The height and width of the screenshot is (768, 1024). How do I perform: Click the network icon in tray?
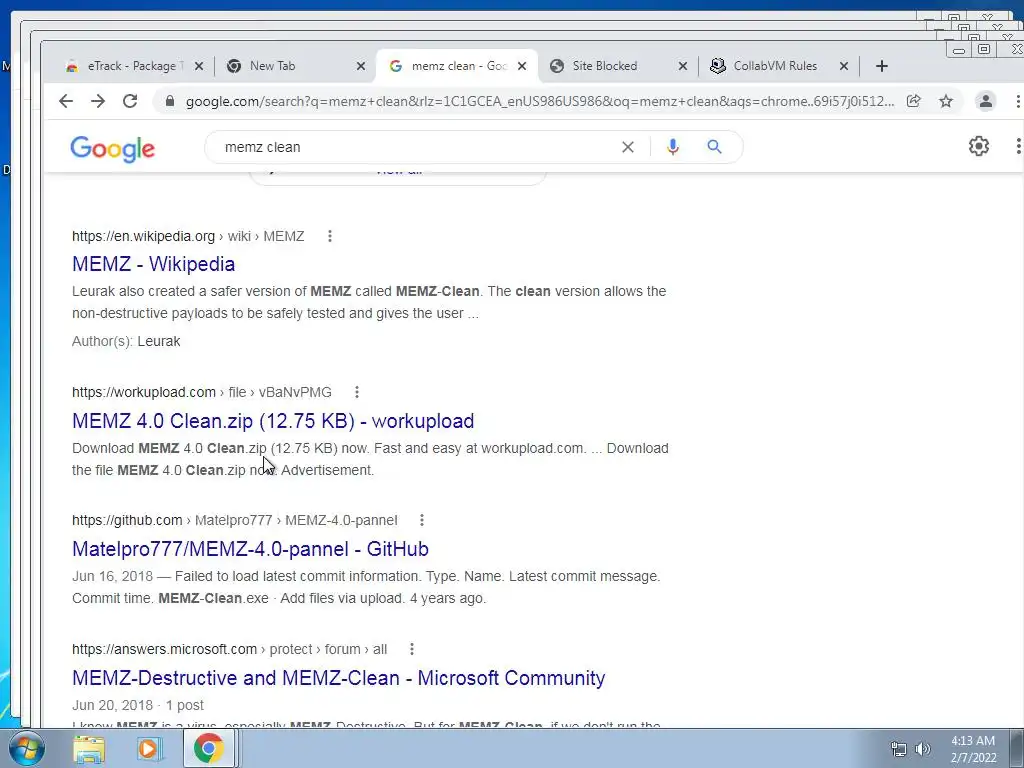899,749
